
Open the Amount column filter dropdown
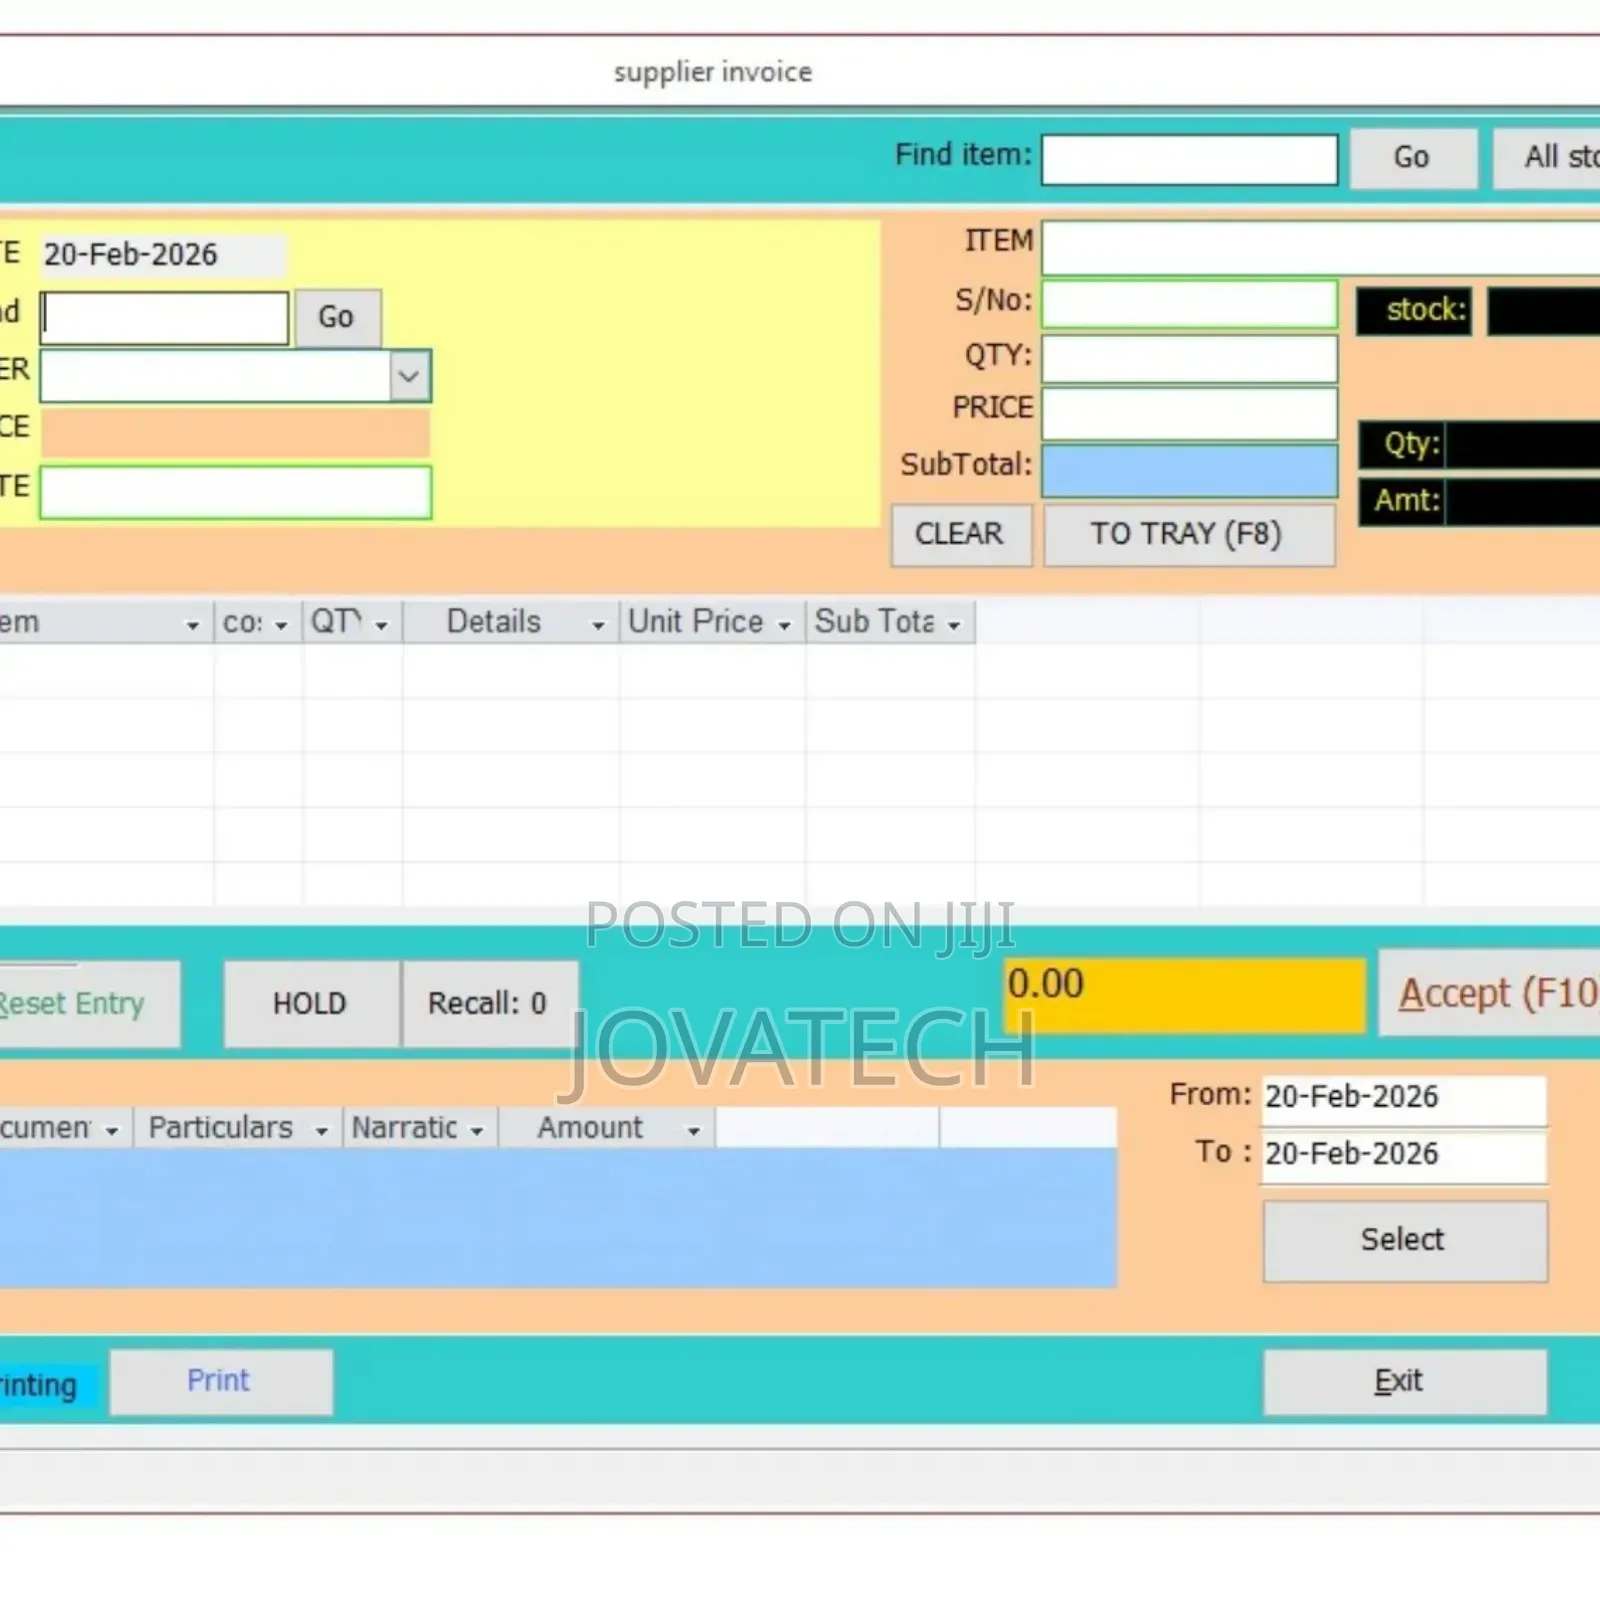693,1131
